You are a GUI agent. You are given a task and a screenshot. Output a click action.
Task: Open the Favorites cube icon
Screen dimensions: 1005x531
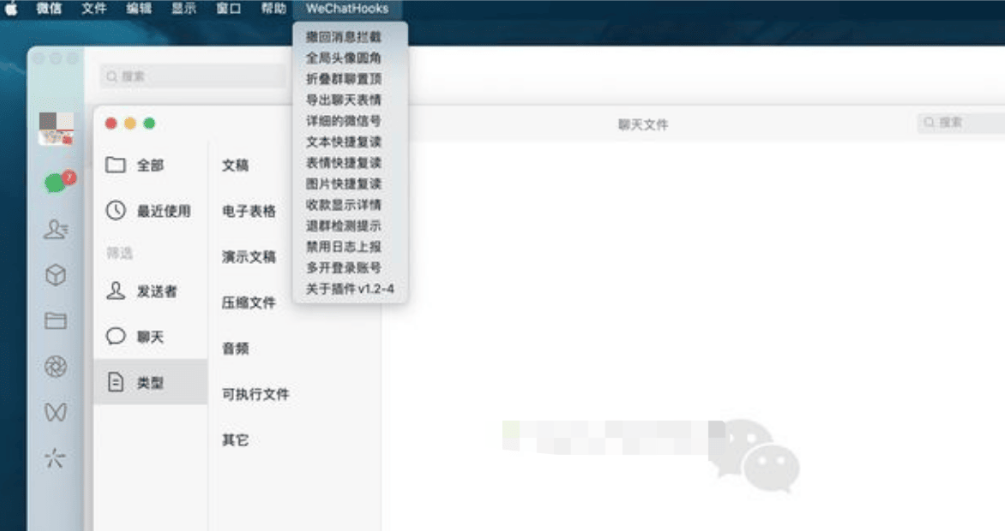click(x=56, y=275)
